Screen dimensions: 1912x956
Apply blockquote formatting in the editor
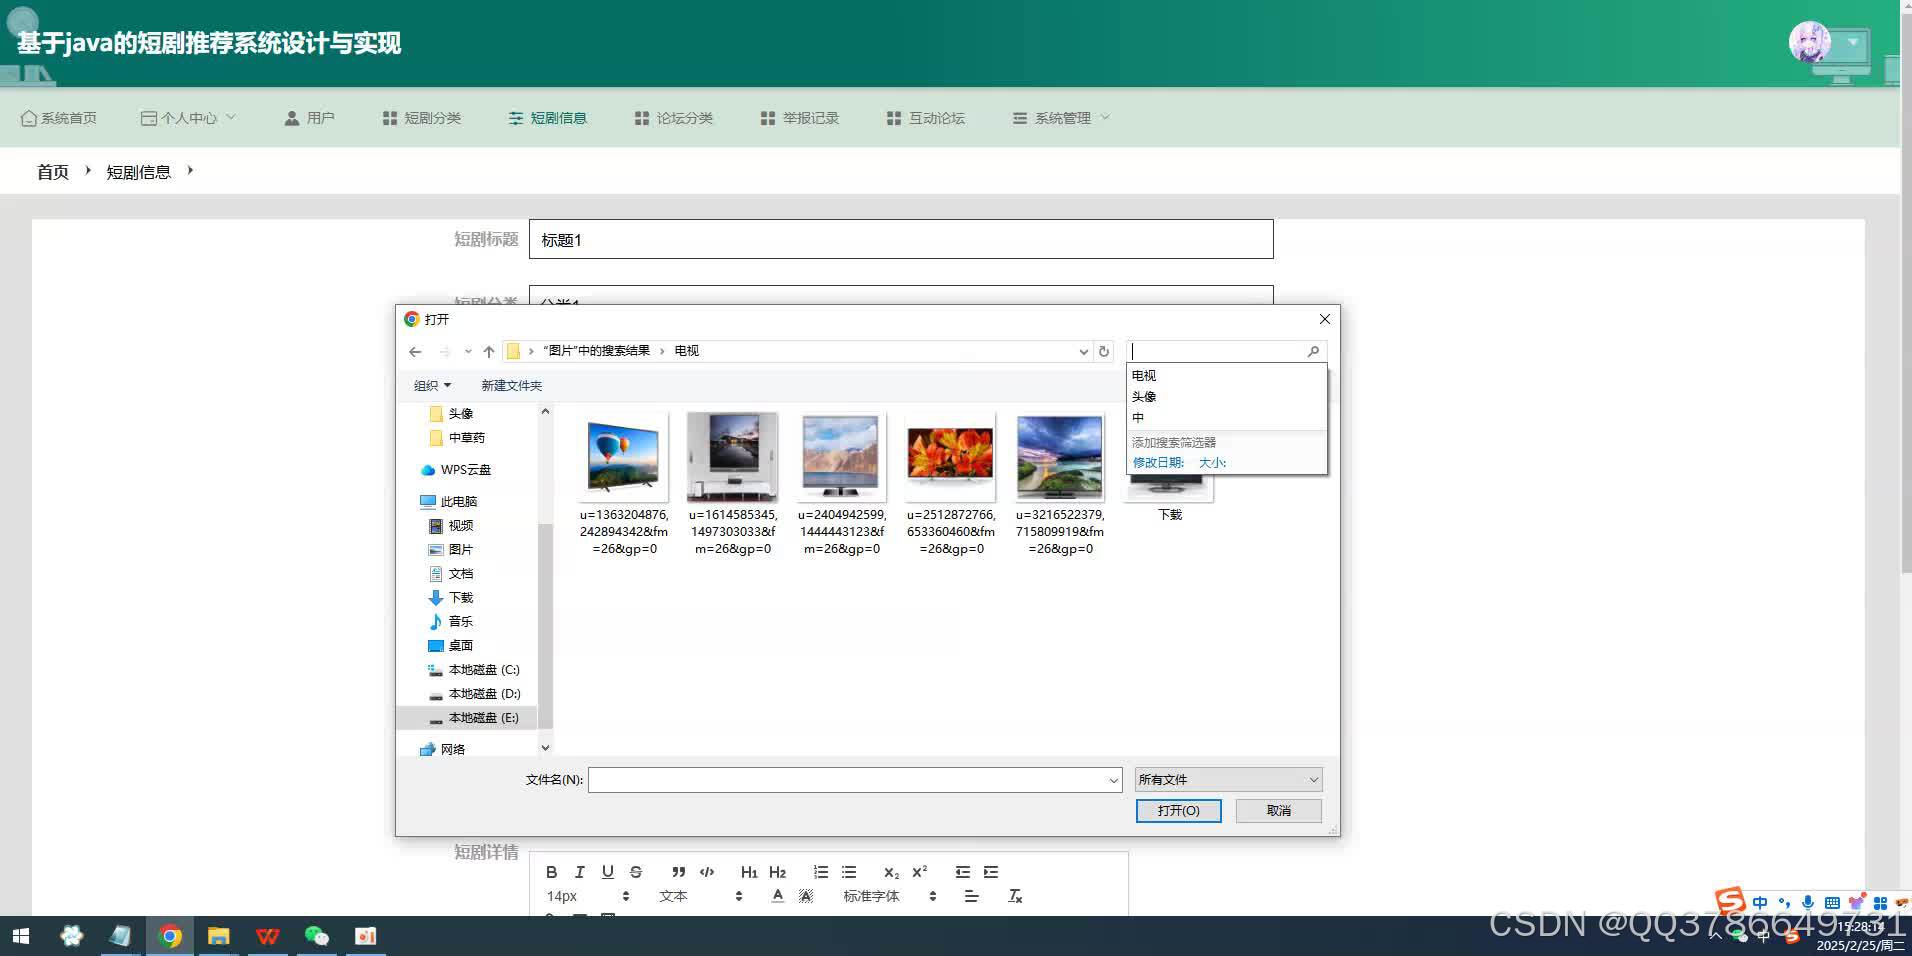coord(678,872)
